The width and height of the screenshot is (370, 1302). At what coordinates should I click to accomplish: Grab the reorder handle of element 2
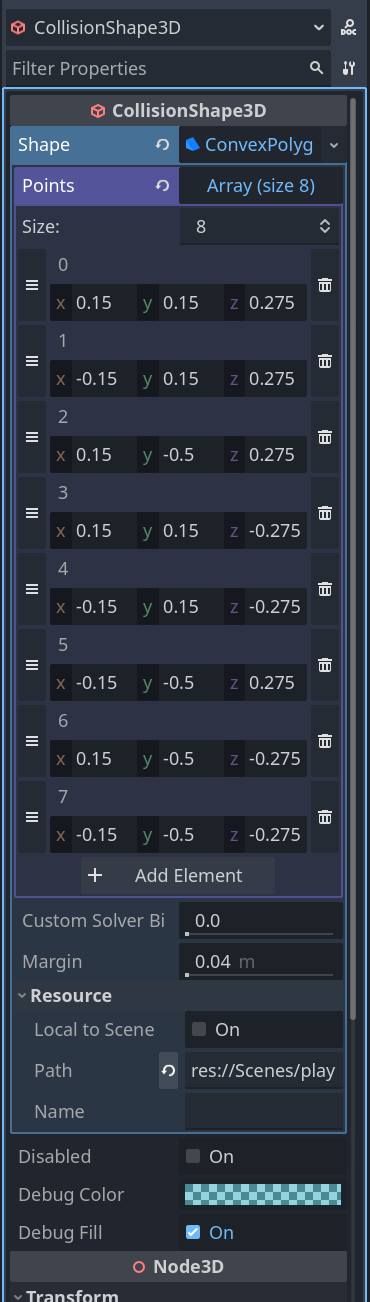(32, 437)
